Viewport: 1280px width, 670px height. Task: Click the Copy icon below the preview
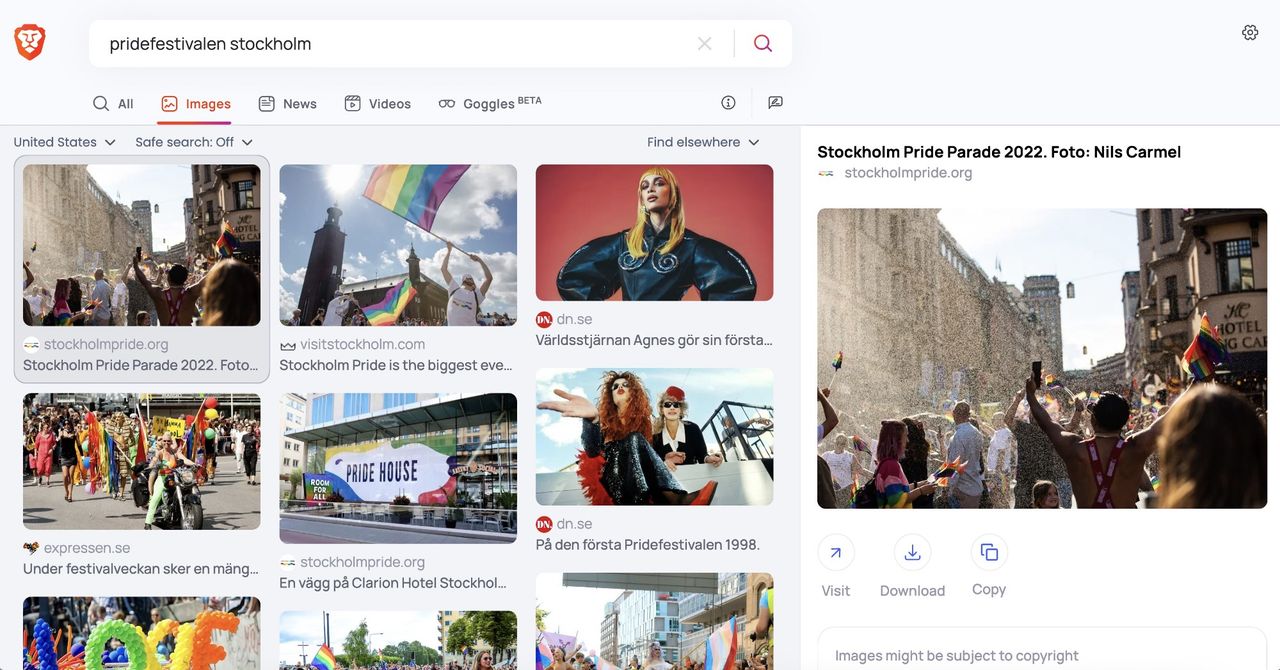coord(988,551)
